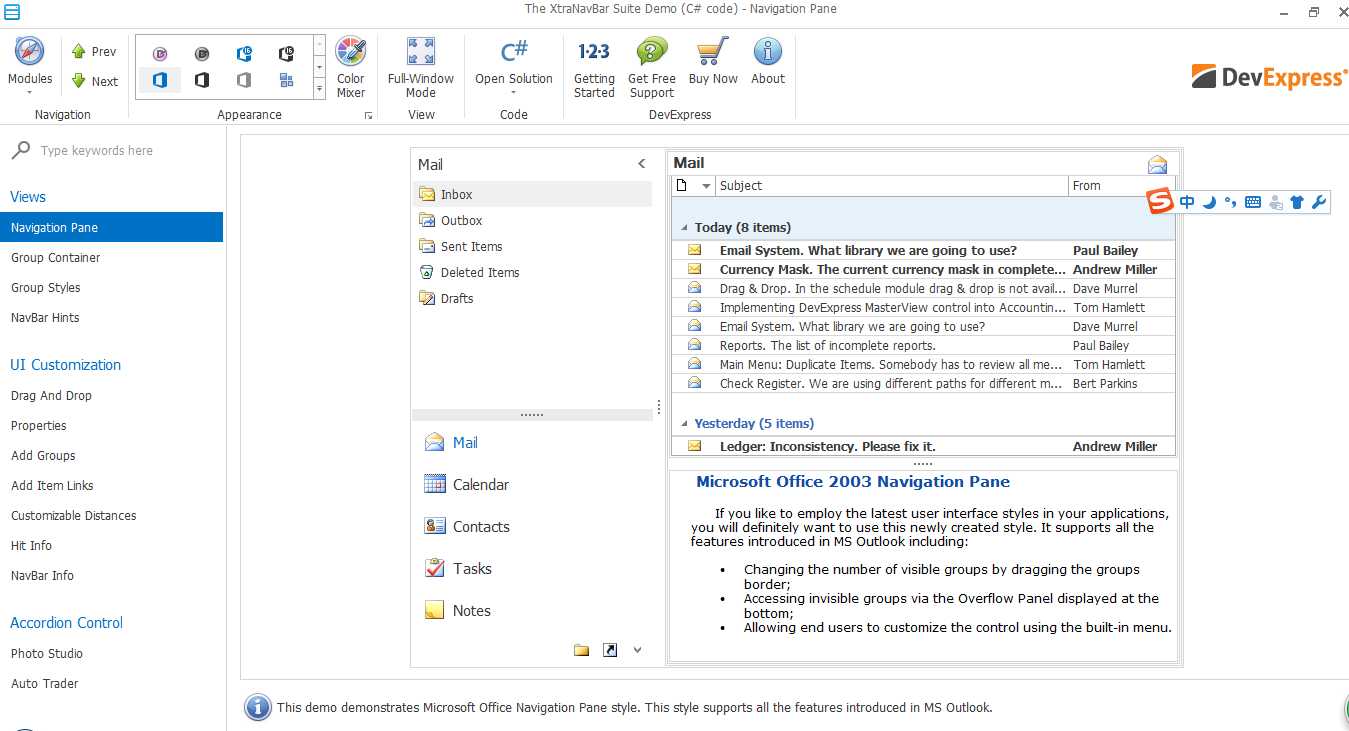
Task: Choose the gray Office skin in gallery
Action: click(x=244, y=80)
